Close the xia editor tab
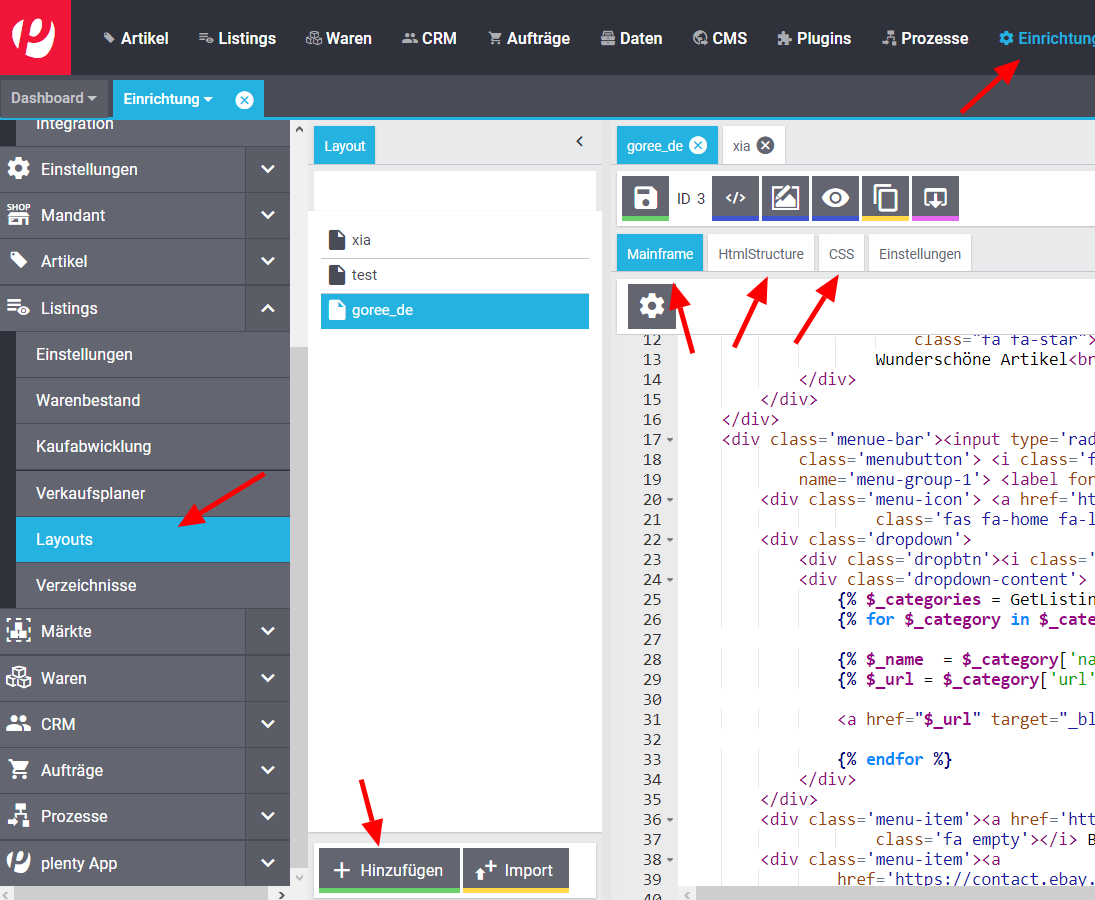 coord(765,146)
